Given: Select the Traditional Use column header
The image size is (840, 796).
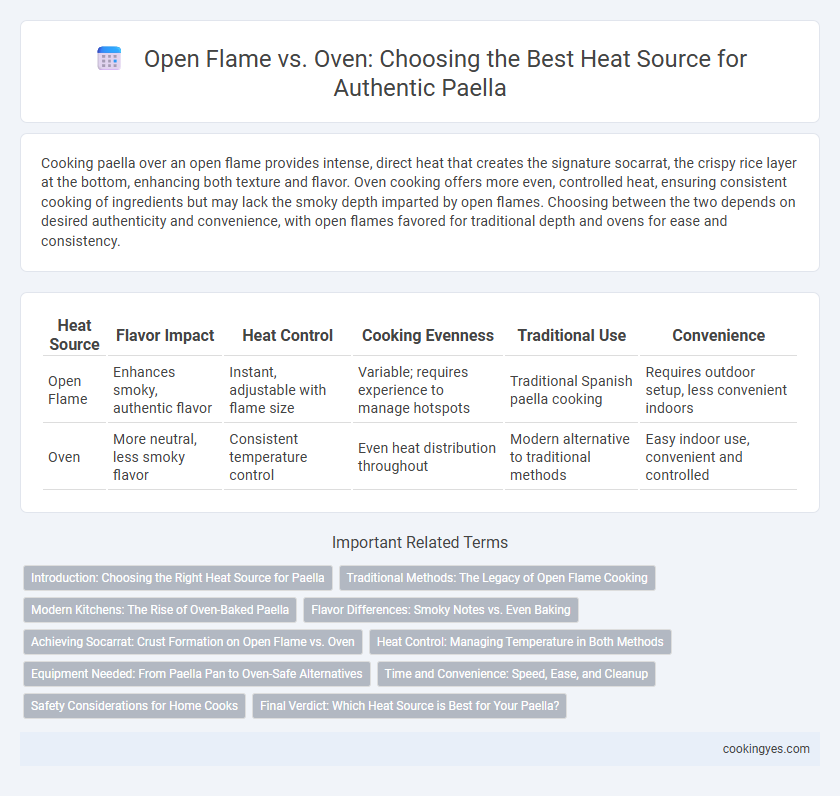Looking at the screenshot, I should 572,335.
